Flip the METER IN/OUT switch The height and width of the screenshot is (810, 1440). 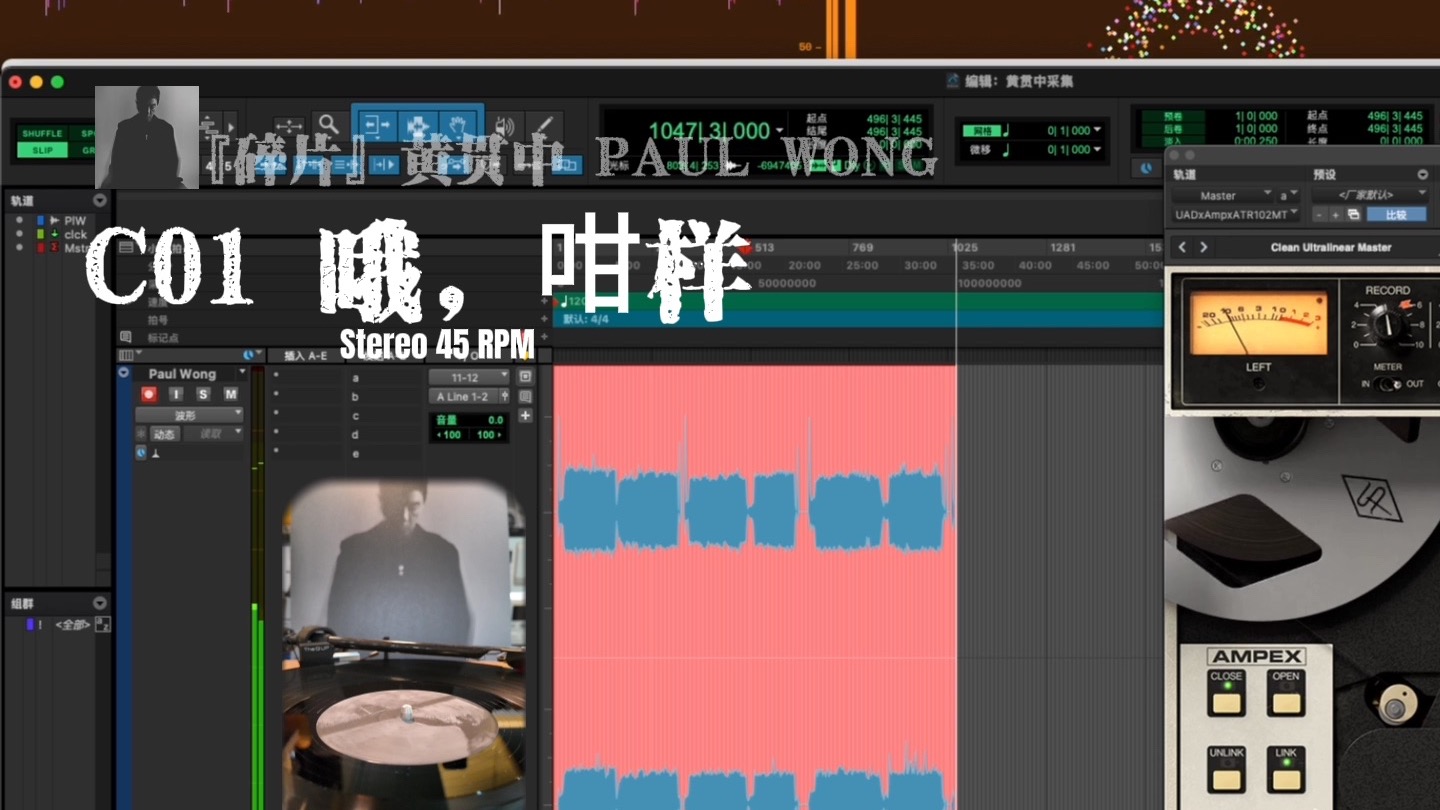click(x=1387, y=384)
